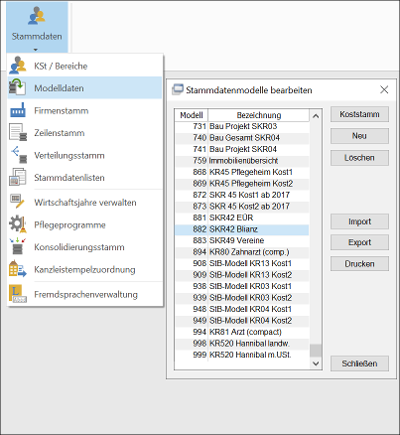Open Verteilungsstamm menu entry

[x=85, y=155]
